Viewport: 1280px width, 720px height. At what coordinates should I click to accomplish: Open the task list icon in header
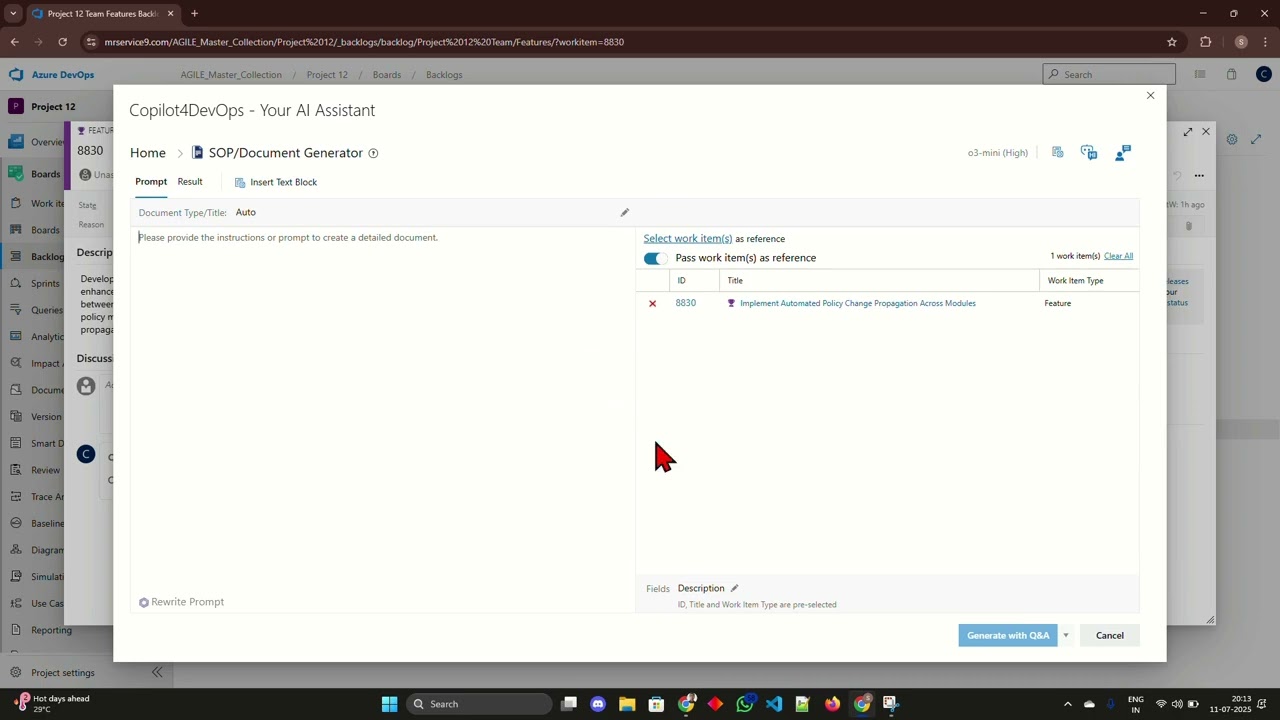pos(1200,74)
